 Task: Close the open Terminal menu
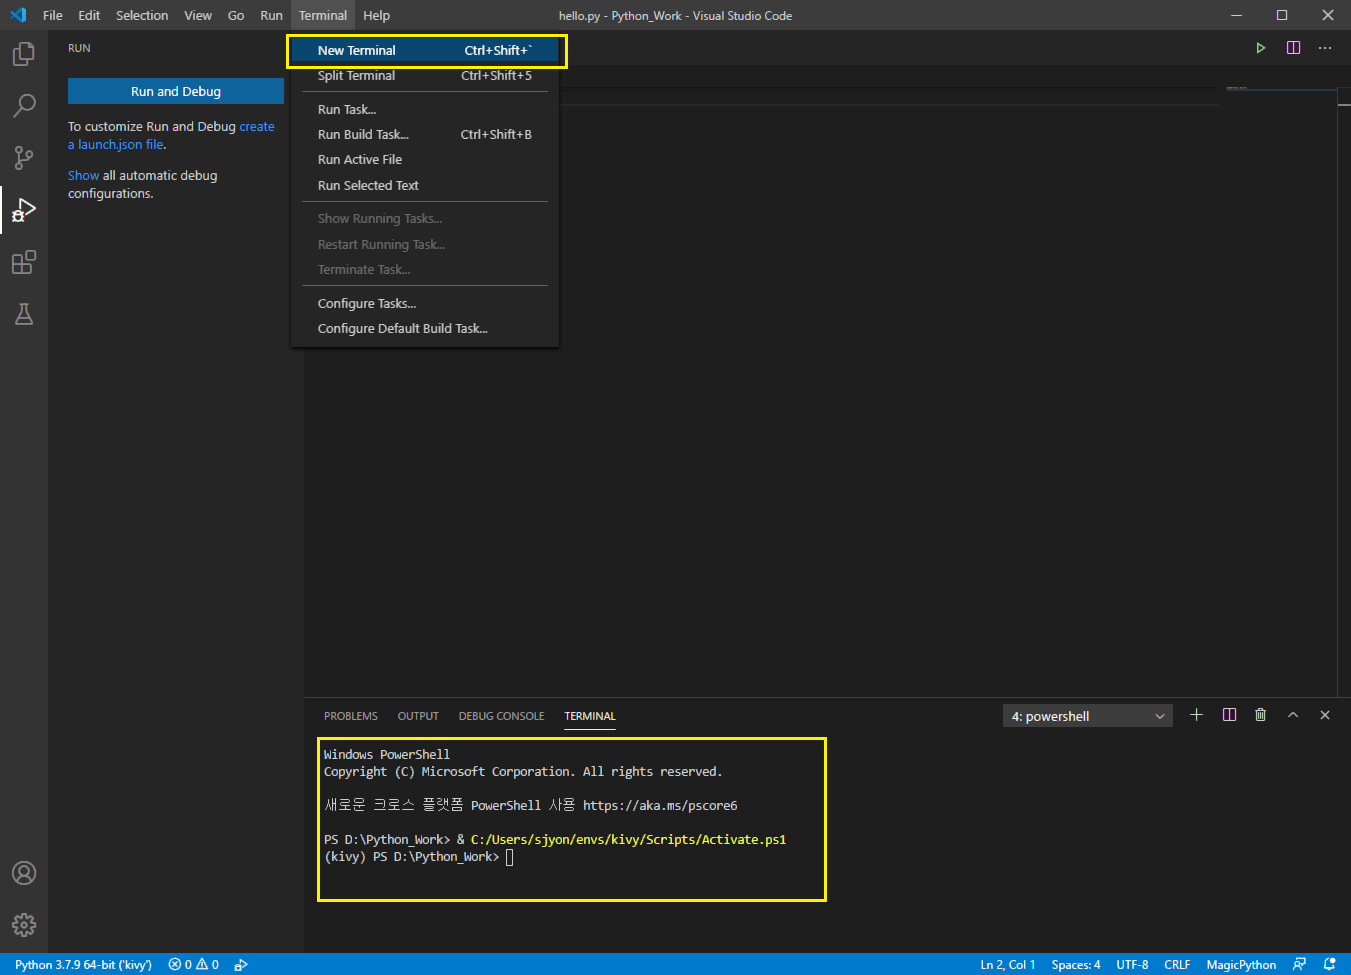click(x=323, y=15)
